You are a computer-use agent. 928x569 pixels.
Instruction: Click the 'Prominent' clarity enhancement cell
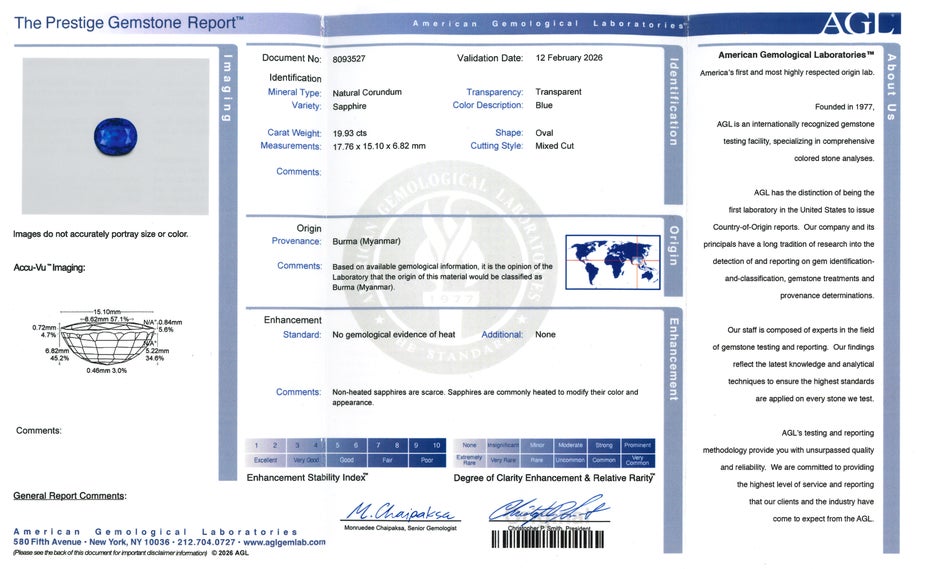(637, 445)
